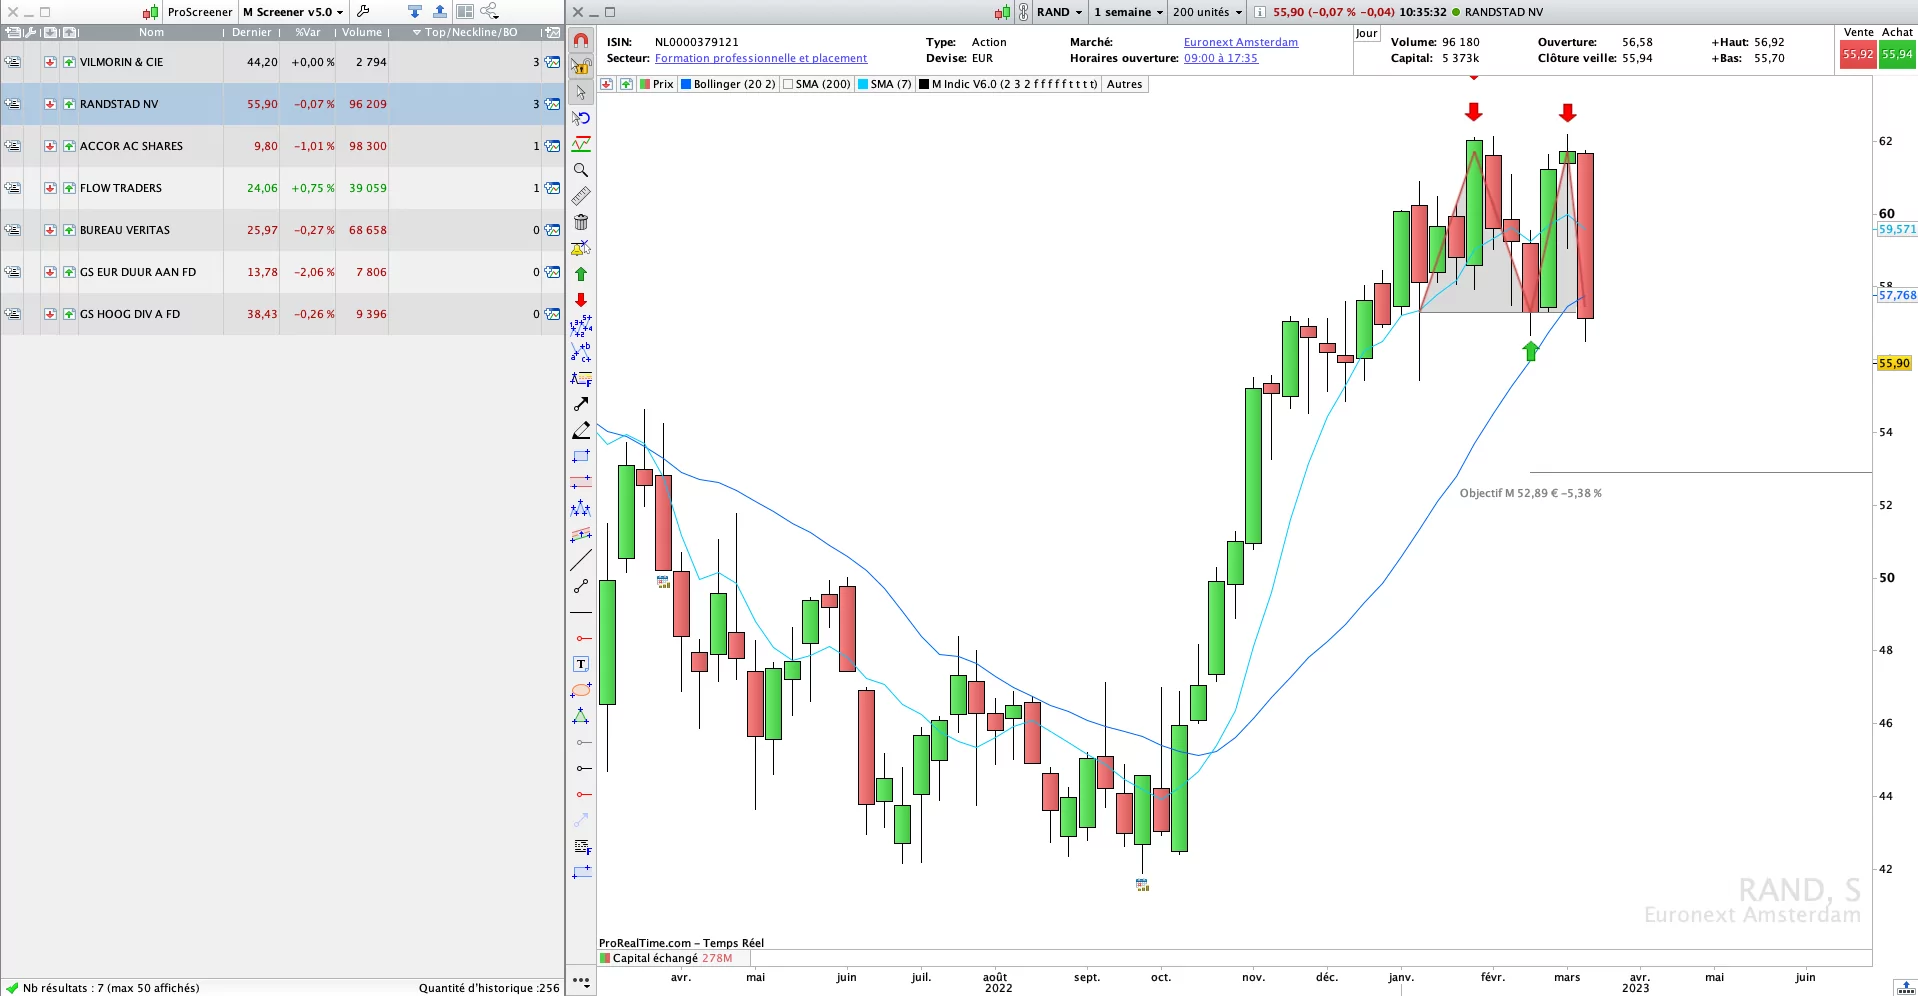Click the Nom column header
This screenshot has width=1918, height=996.
pos(151,32)
